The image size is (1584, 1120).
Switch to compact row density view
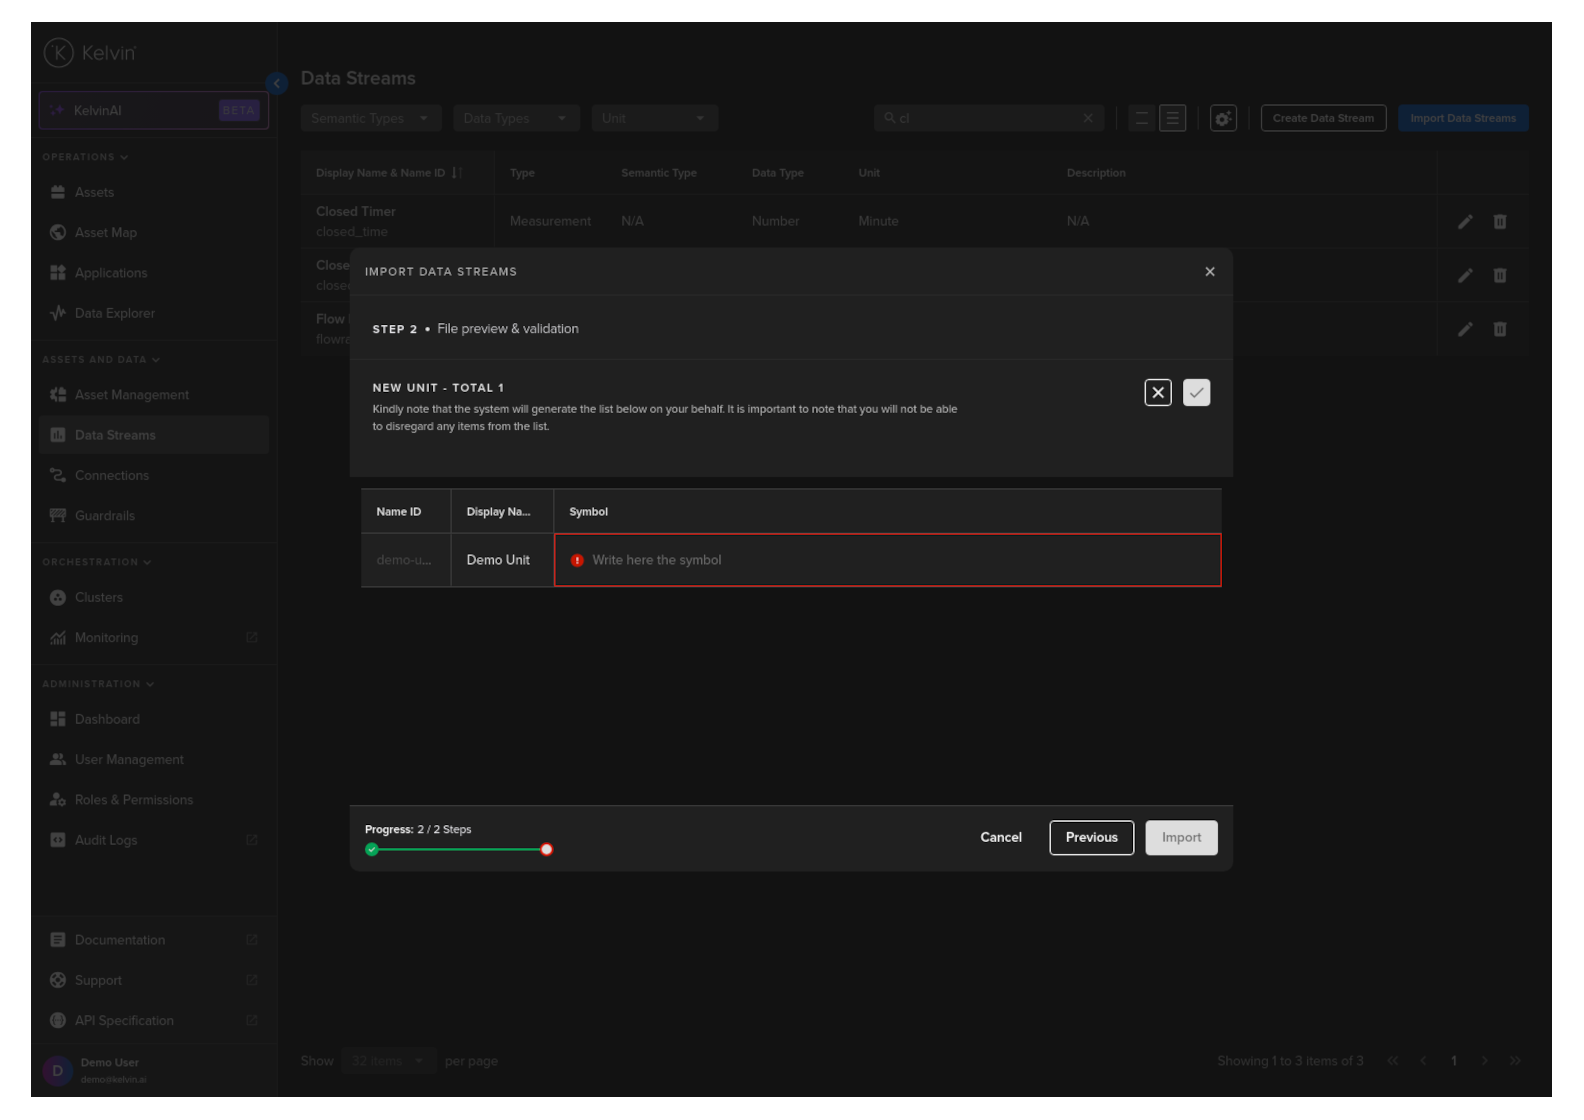pyautogui.click(x=1141, y=119)
